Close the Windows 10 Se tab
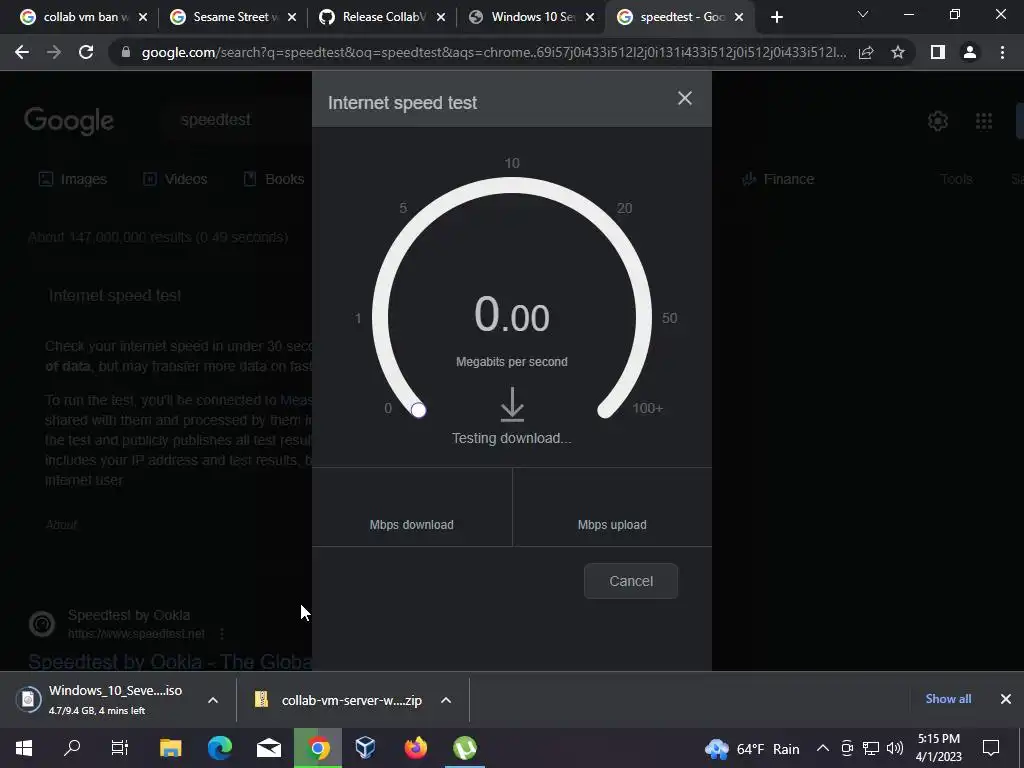Image resolution: width=1024 pixels, height=768 pixels. point(590,17)
